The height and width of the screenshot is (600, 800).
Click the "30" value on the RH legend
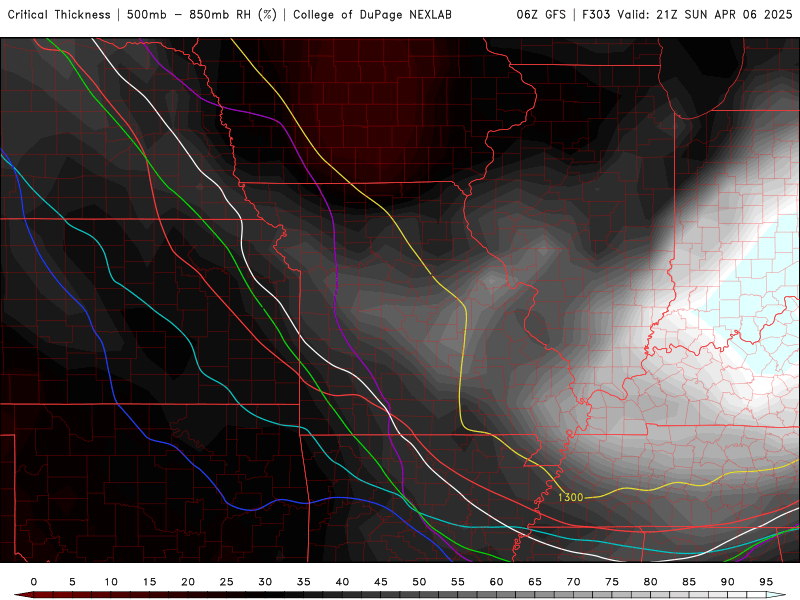[x=265, y=582]
